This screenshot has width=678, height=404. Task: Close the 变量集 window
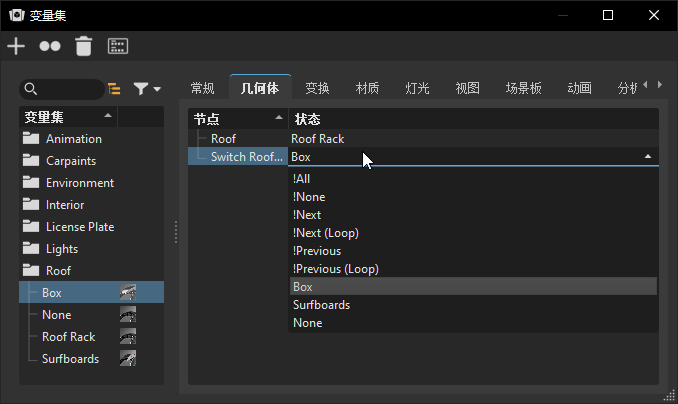[x=654, y=16]
